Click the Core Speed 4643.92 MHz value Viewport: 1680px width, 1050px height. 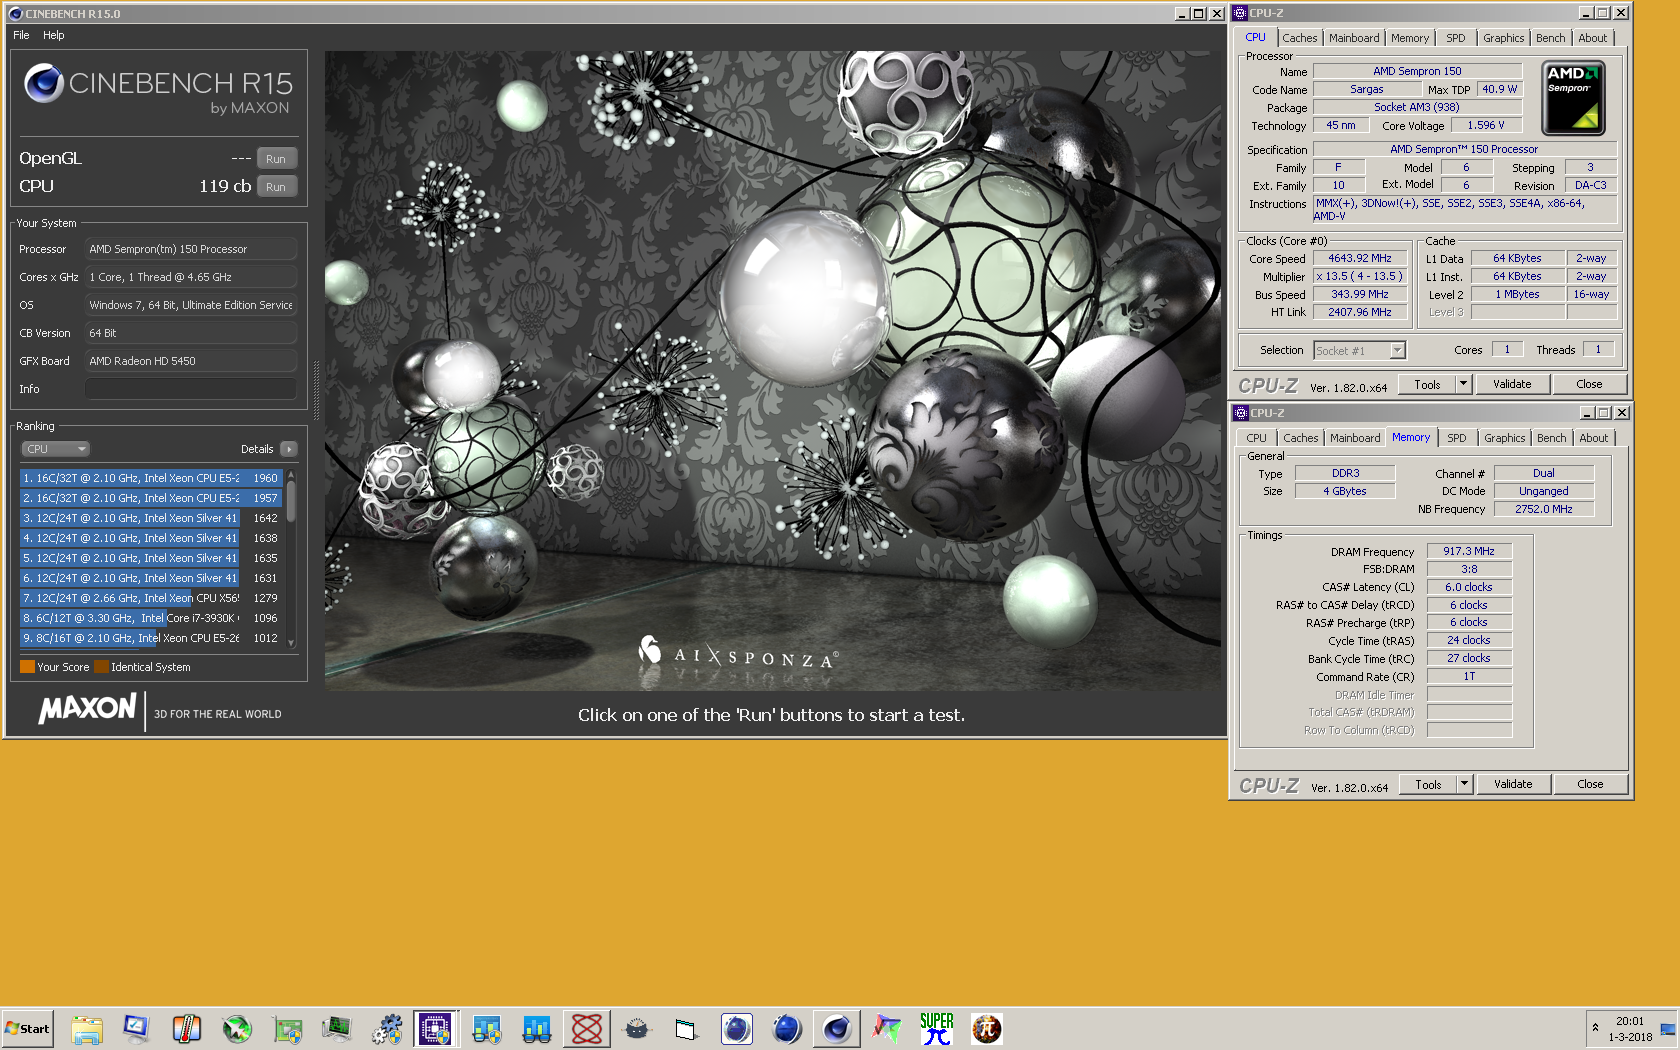tap(1360, 258)
